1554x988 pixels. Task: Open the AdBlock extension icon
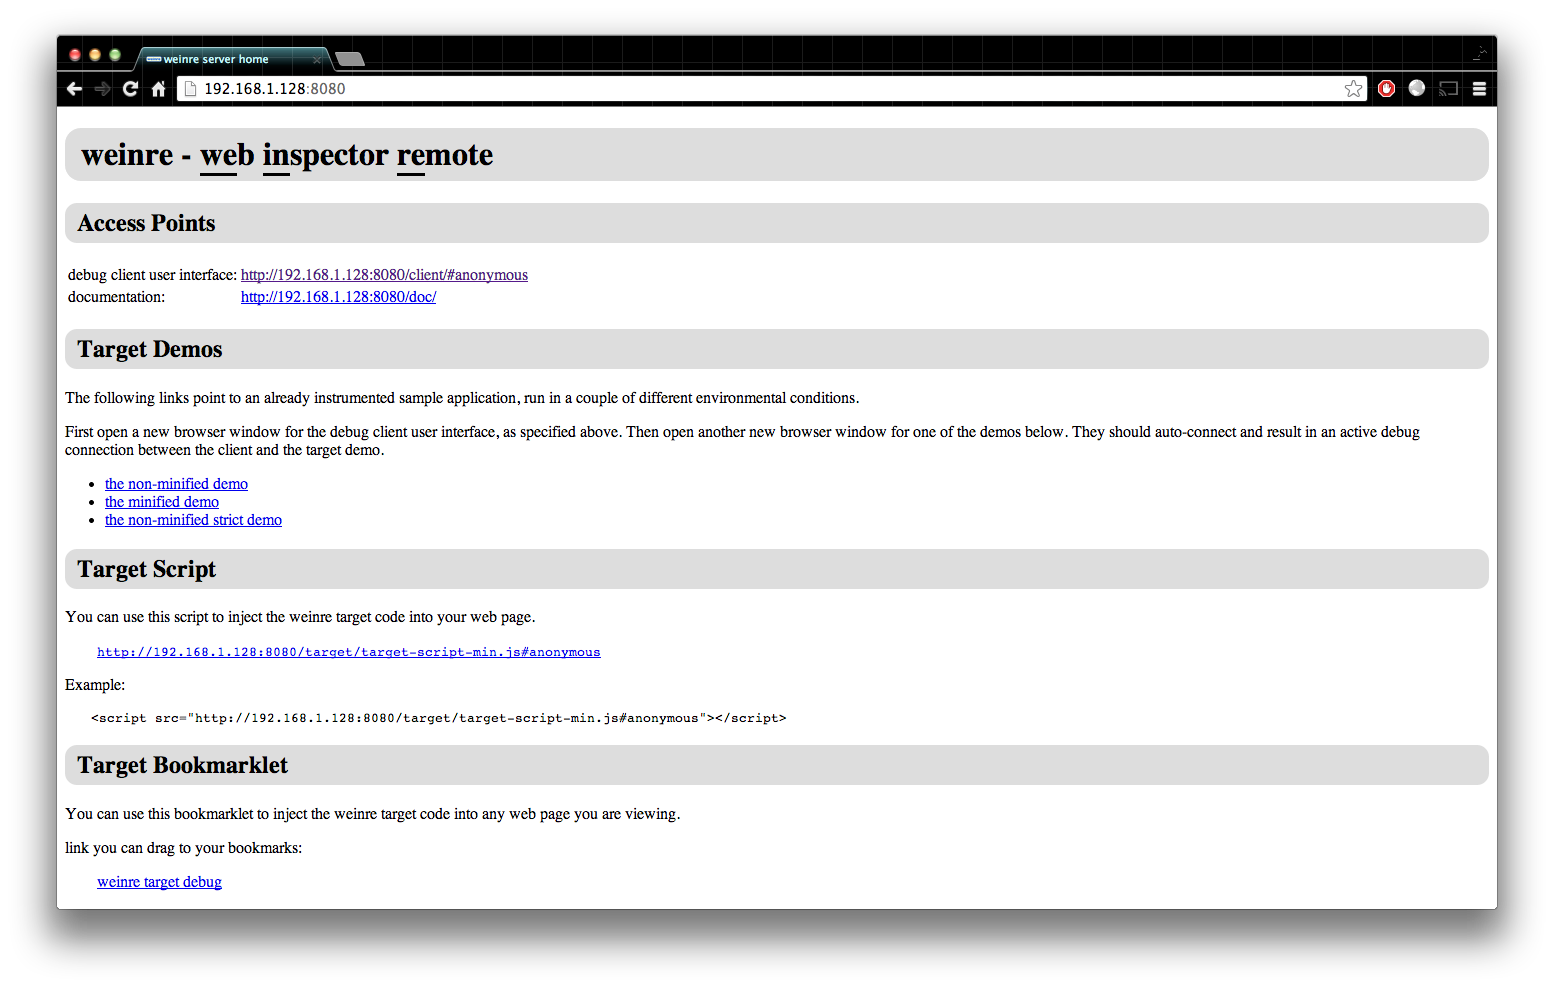(1386, 89)
